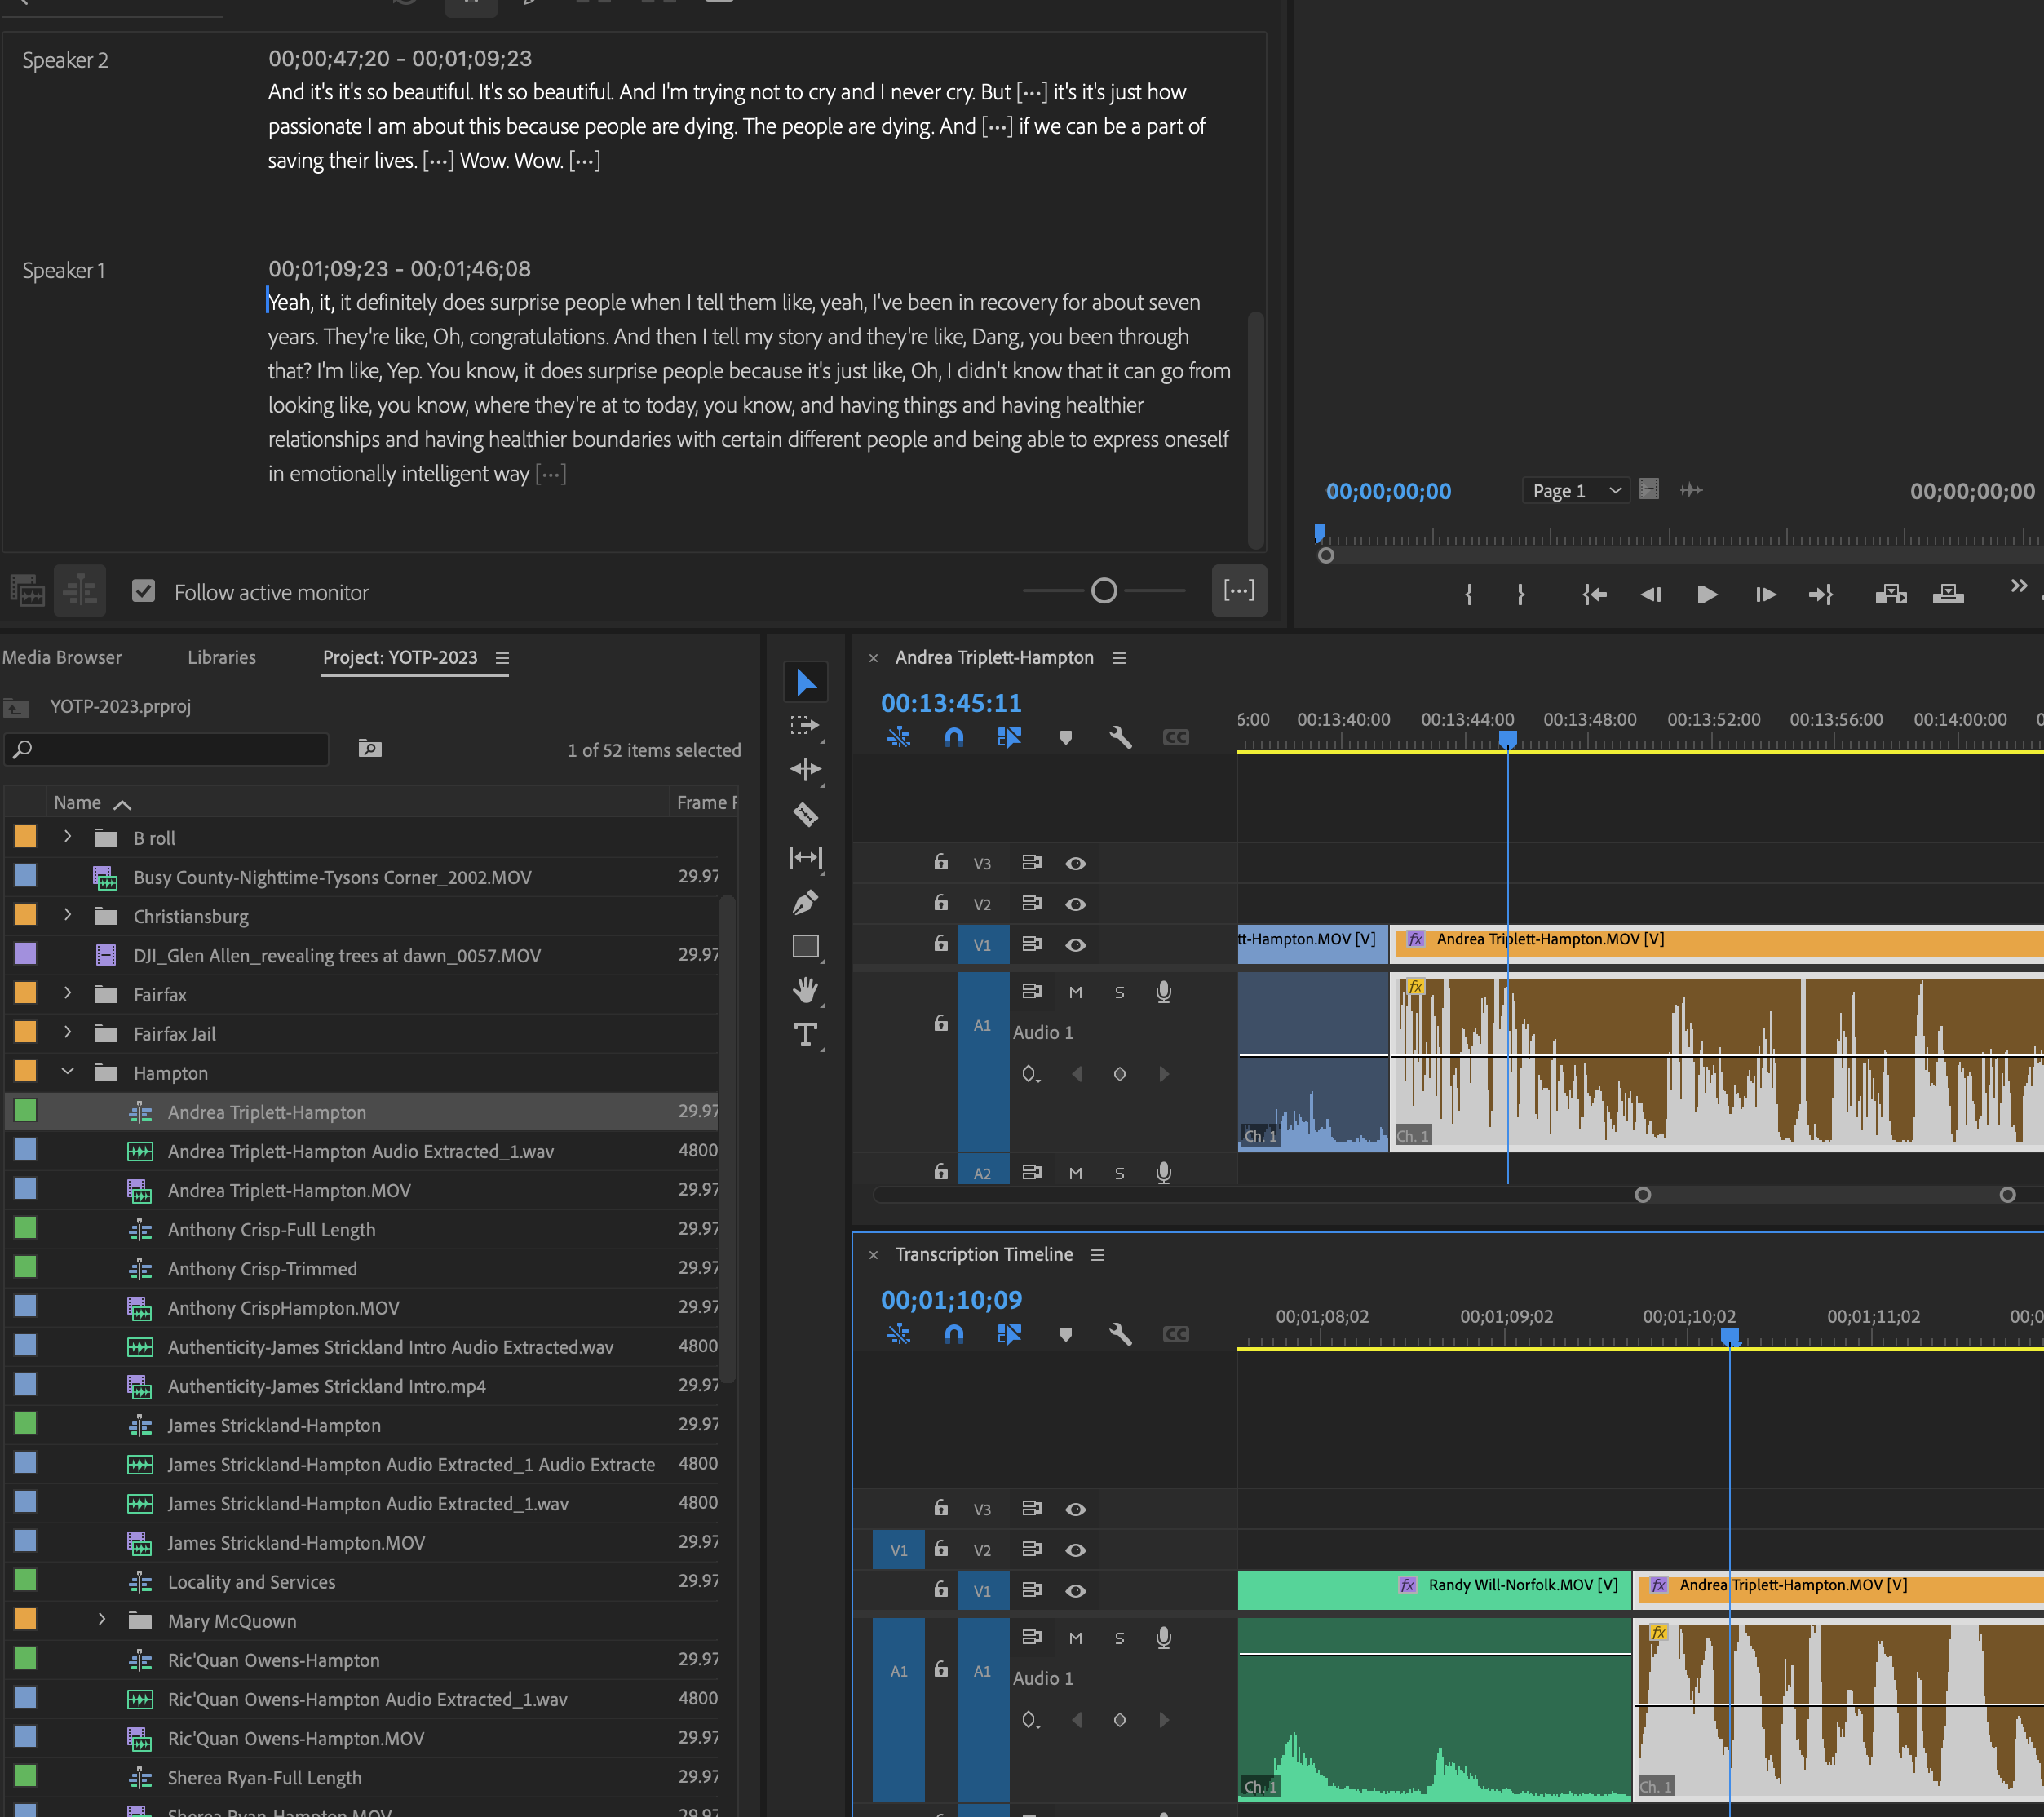Select the Hand tool
Image resolution: width=2044 pixels, height=1817 pixels.
[806, 990]
